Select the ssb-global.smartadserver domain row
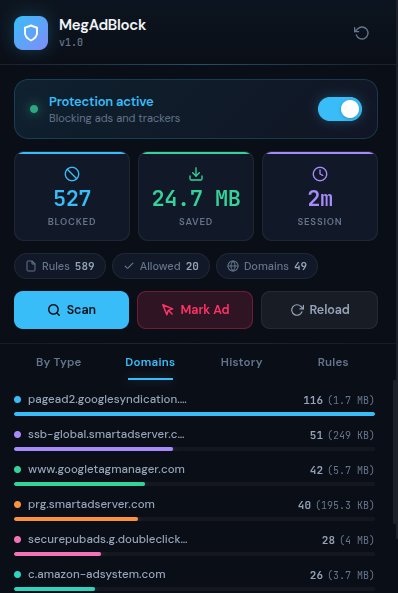 click(194, 440)
